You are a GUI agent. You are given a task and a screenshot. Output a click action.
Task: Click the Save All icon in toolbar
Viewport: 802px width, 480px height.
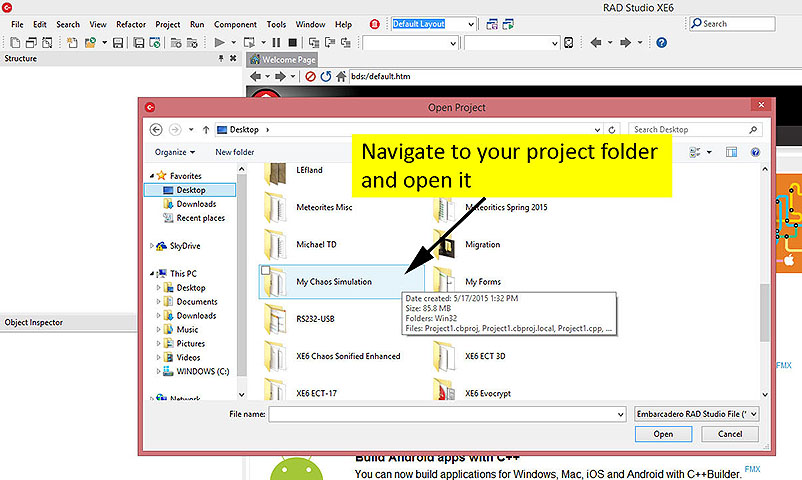(x=139, y=42)
